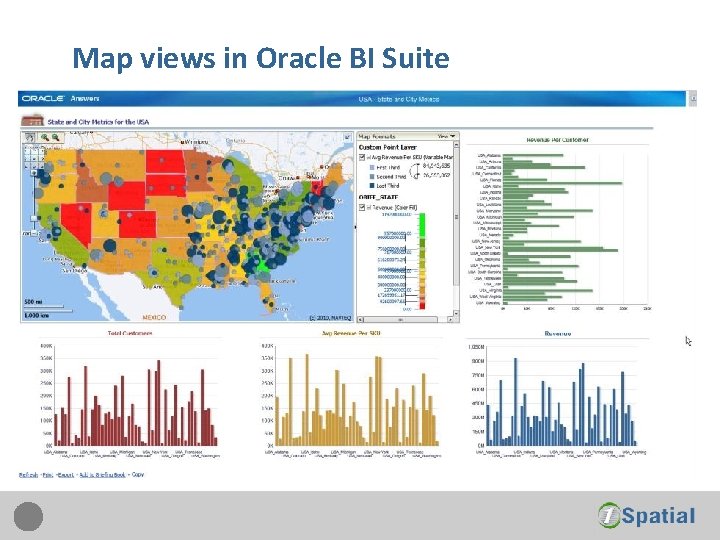Image resolution: width=720 pixels, height=540 pixels.
Task: Click the Last Third legend entry
Action: point(384,186)
